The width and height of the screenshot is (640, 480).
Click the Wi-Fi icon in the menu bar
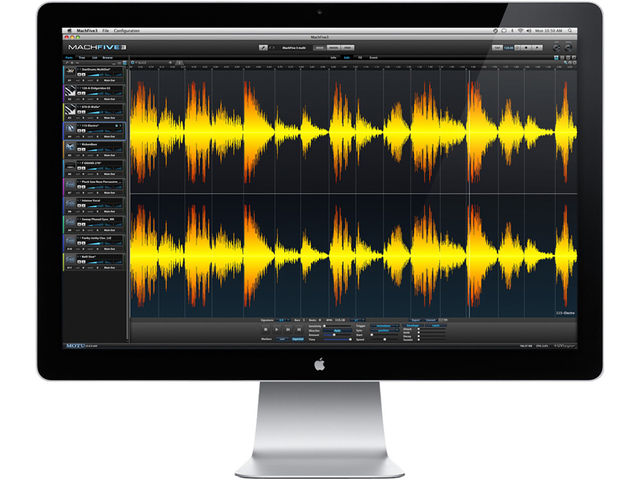point(521,31)
